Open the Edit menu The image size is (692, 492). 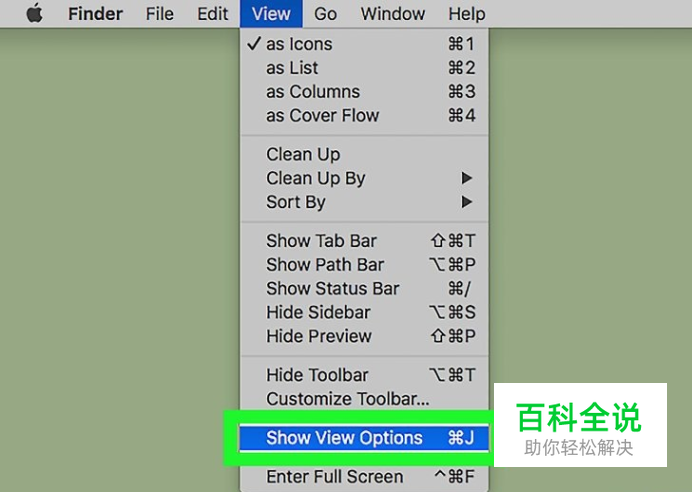212,14
